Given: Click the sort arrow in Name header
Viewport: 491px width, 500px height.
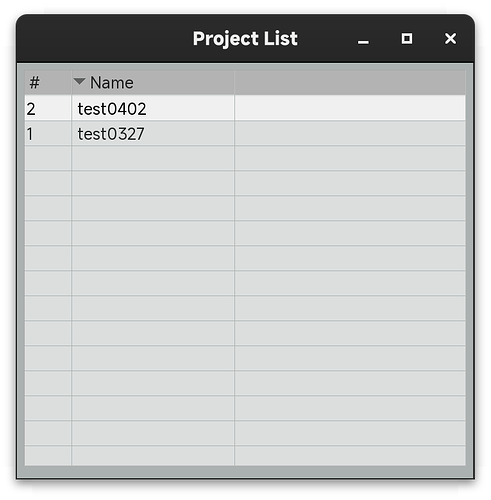Looking at the screenshot, I should click(x=79, y=81).
